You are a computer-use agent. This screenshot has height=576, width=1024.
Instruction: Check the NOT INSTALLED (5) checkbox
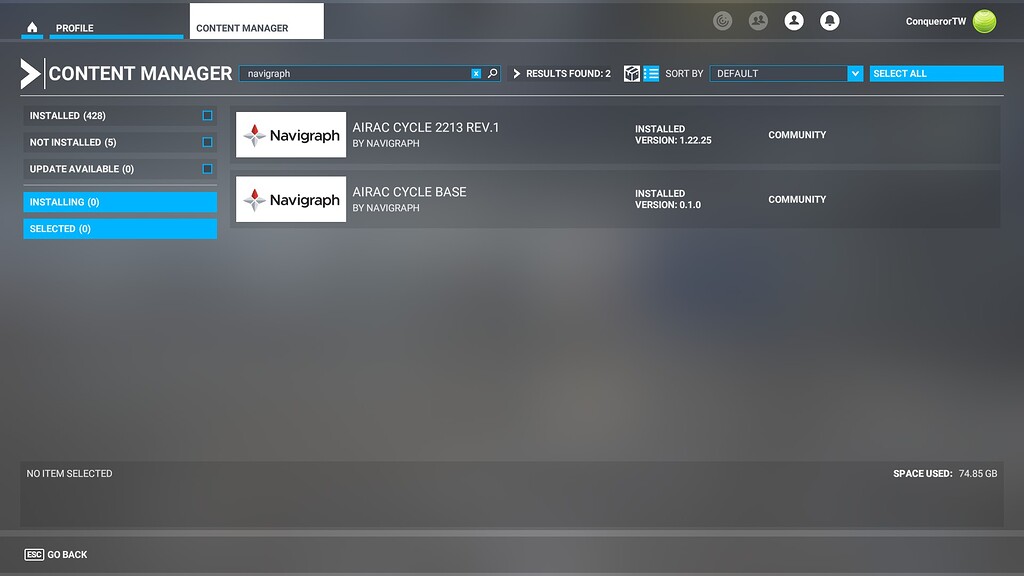pyautogui.click(x=206, y=142)
